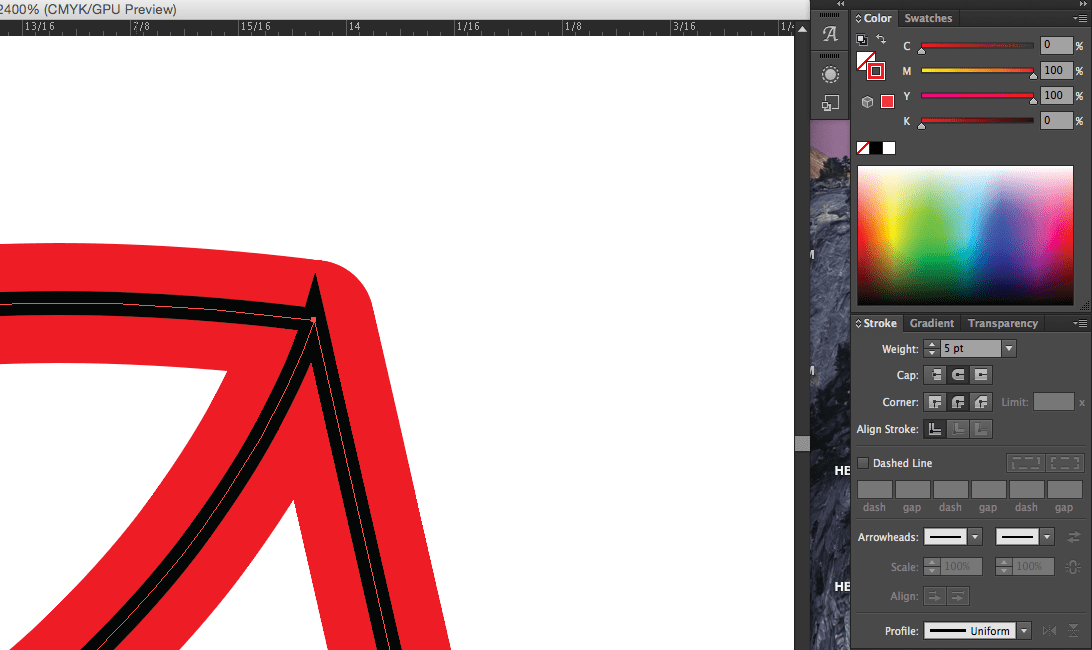Open the stroke Weight dropdown
The height and width of the screenshot is (650, 1092).
coord(1007,348)
